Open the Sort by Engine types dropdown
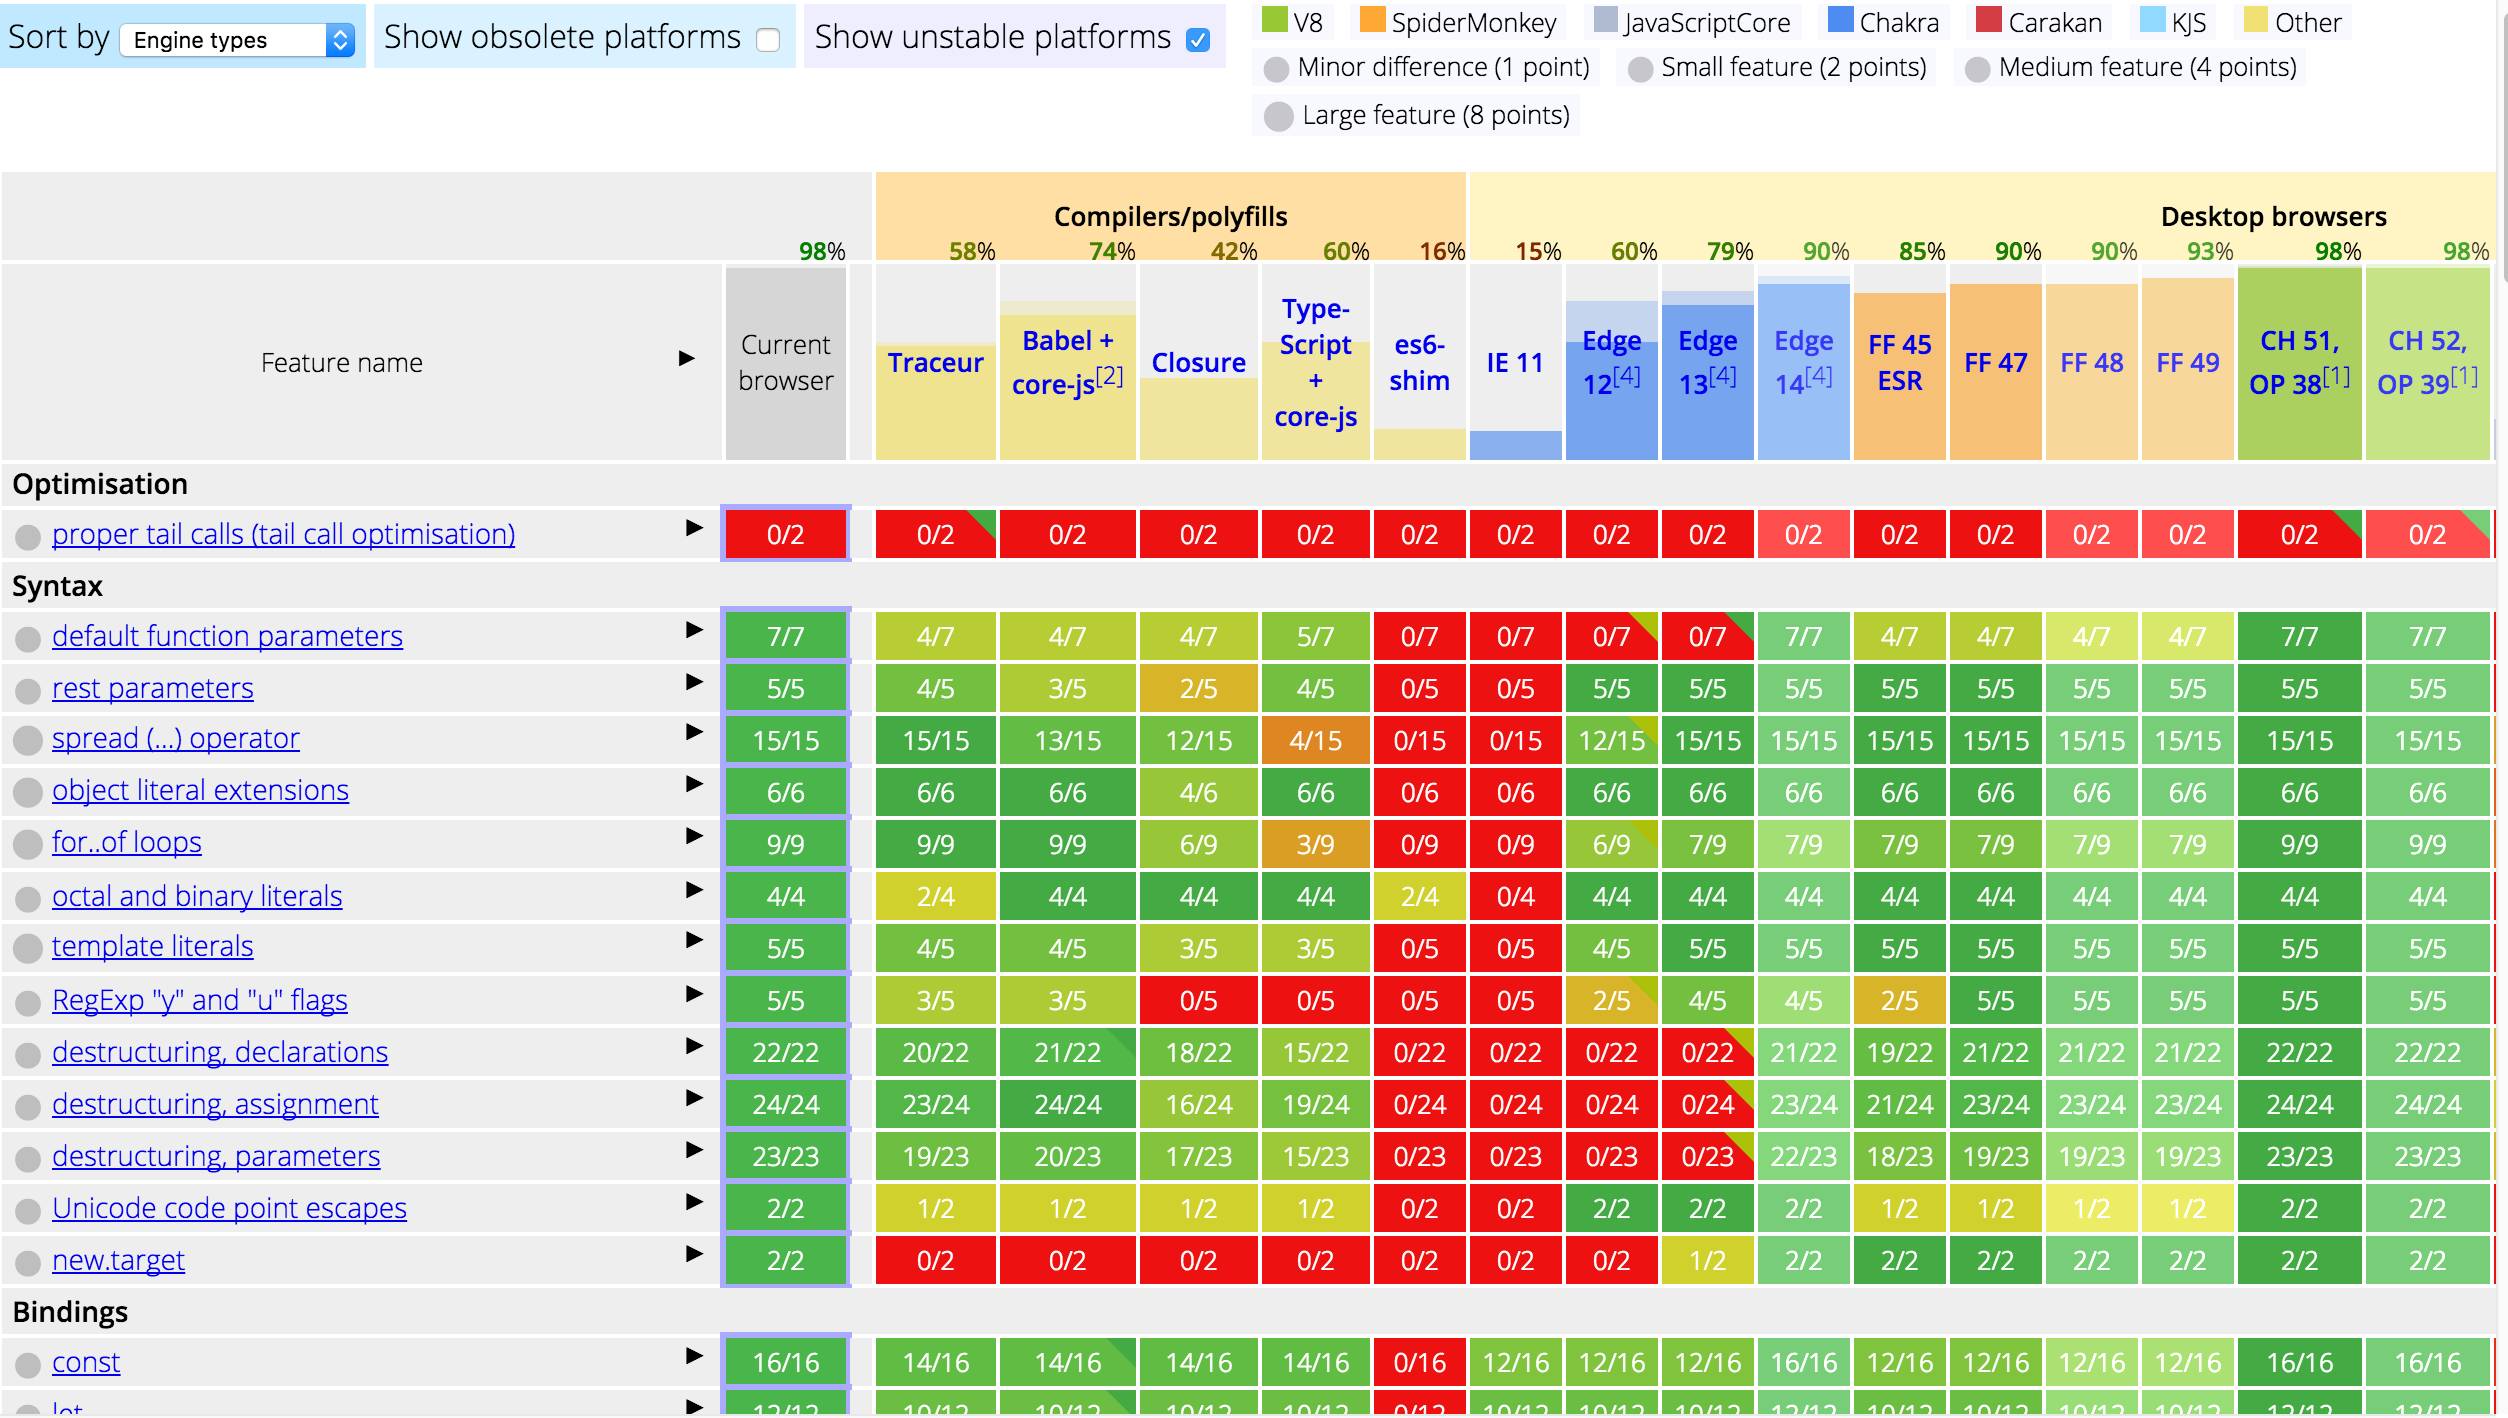Viewport: 2508px width, 1418px height. tap(237, 40)
